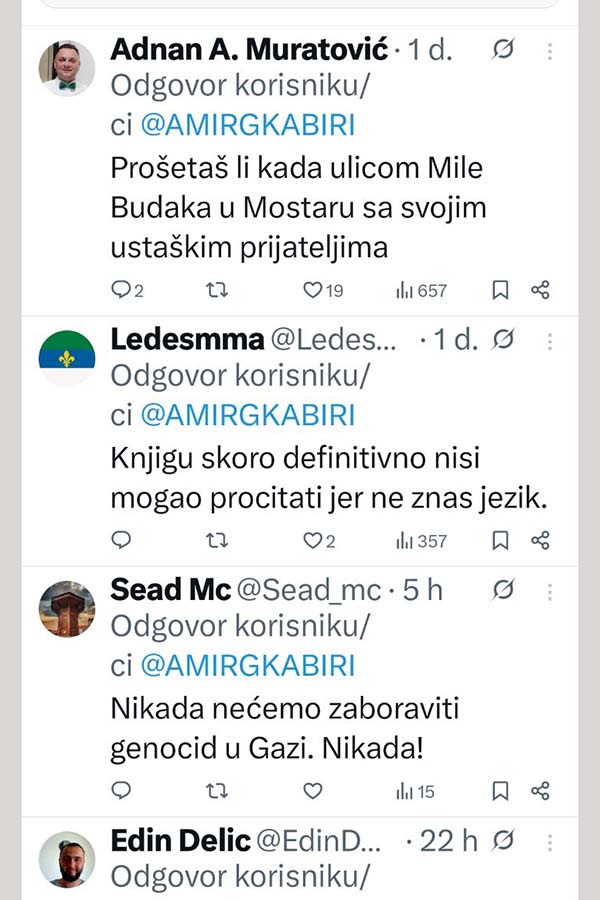Share Adnan A. Muratović's tweet

pos(540,290)
